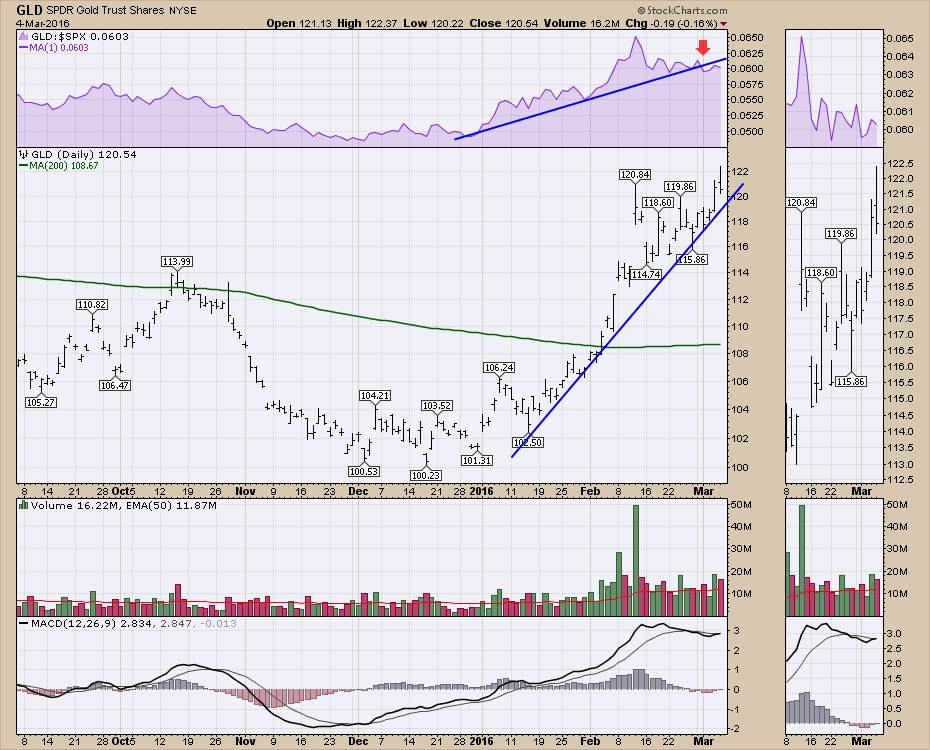Click the Open 121.13 value in header

(299, 23)
